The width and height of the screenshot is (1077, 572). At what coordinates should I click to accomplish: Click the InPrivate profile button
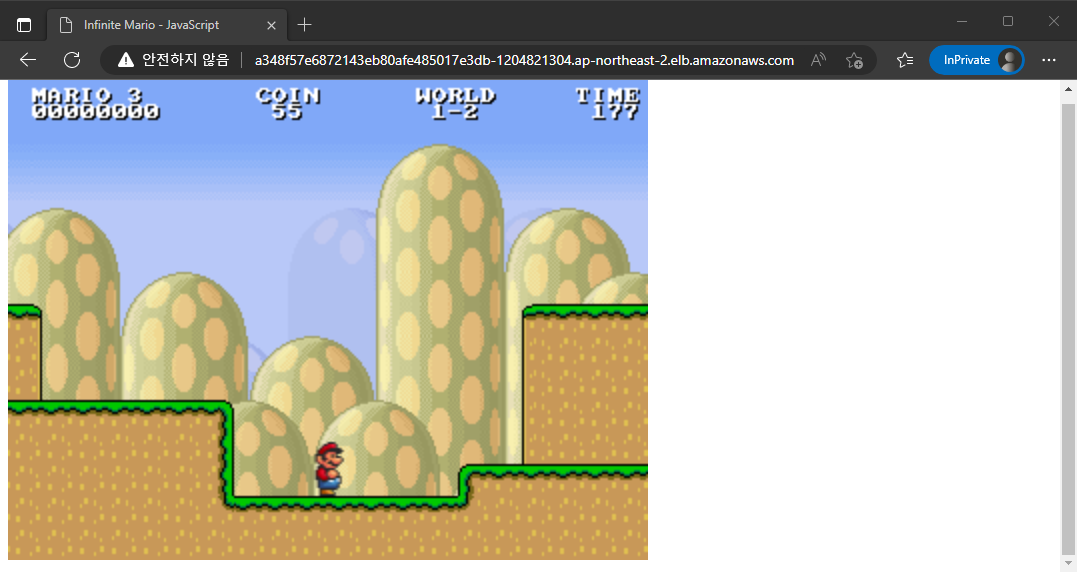click(x=976, y=60)
